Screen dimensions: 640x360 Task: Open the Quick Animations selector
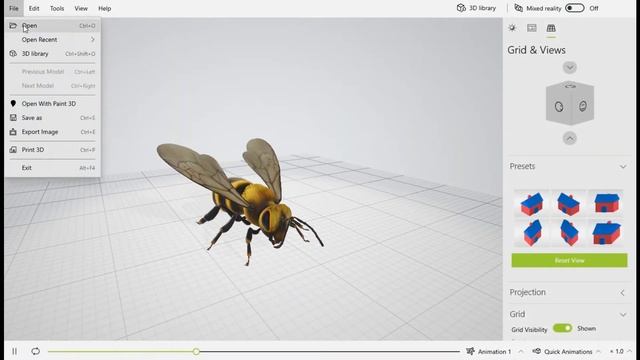pos(567,351)
